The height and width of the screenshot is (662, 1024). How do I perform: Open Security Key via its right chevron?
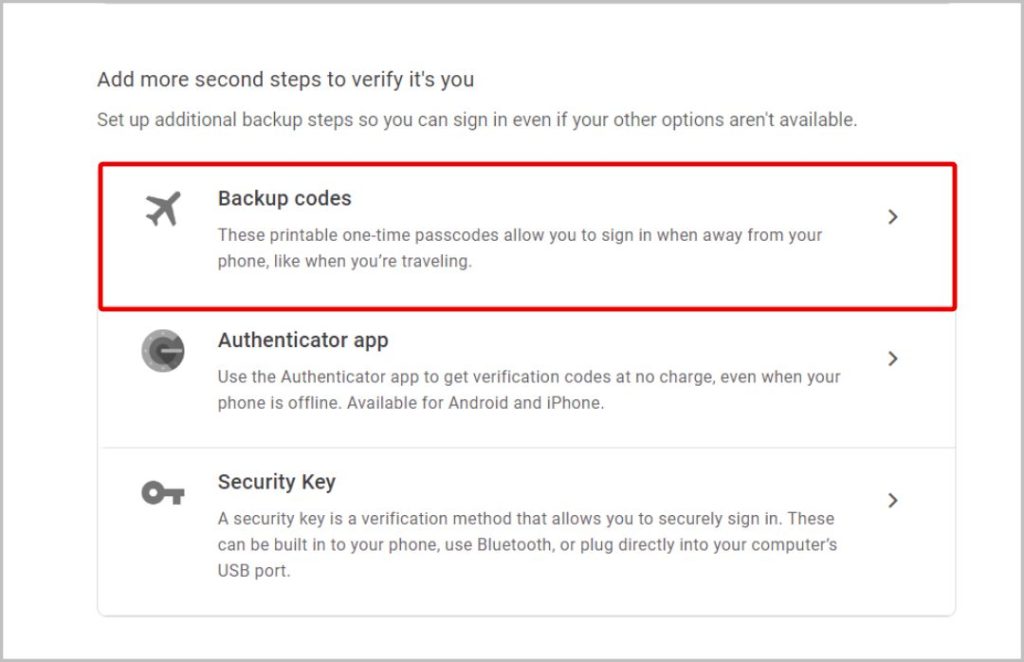click(893, 500)
